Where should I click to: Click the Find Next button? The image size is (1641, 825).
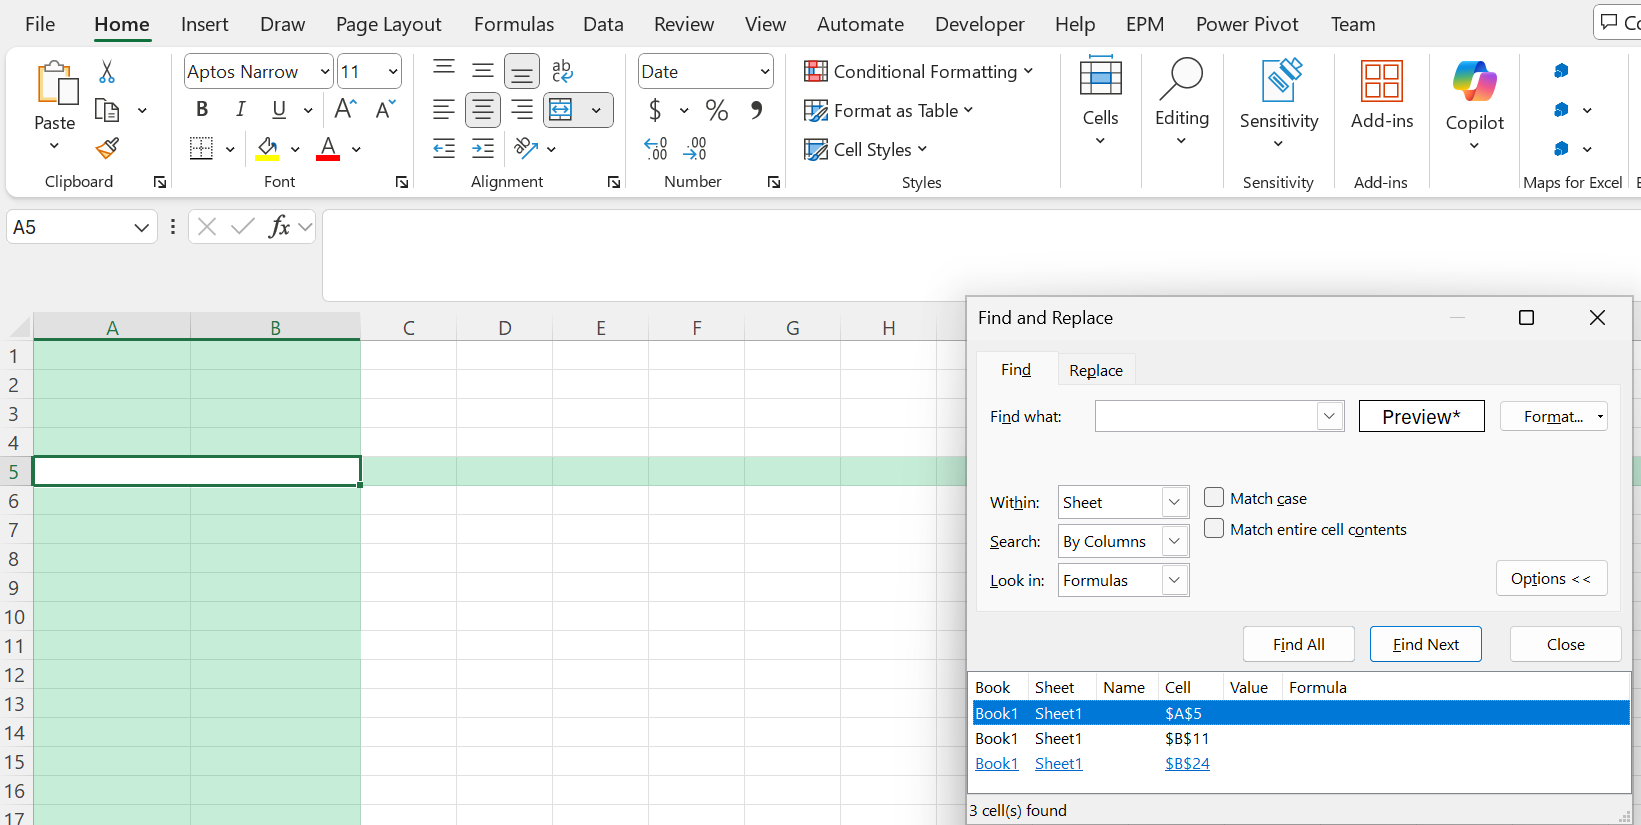pos(1426,644)
